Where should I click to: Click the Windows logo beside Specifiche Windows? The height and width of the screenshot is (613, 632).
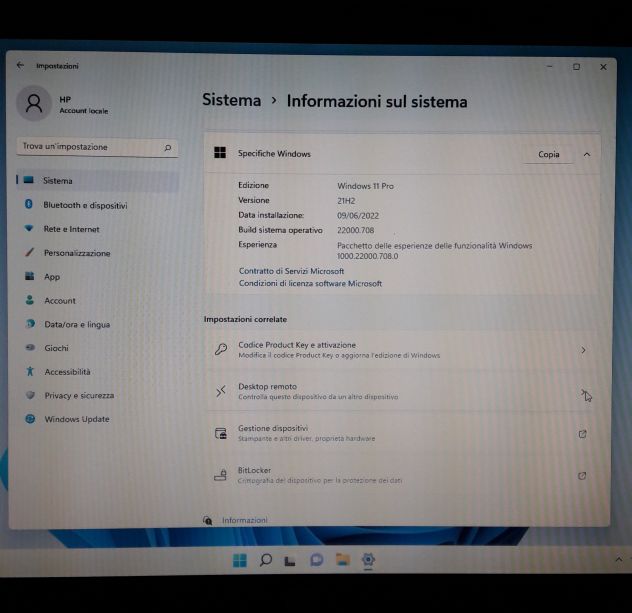point(220,153)
